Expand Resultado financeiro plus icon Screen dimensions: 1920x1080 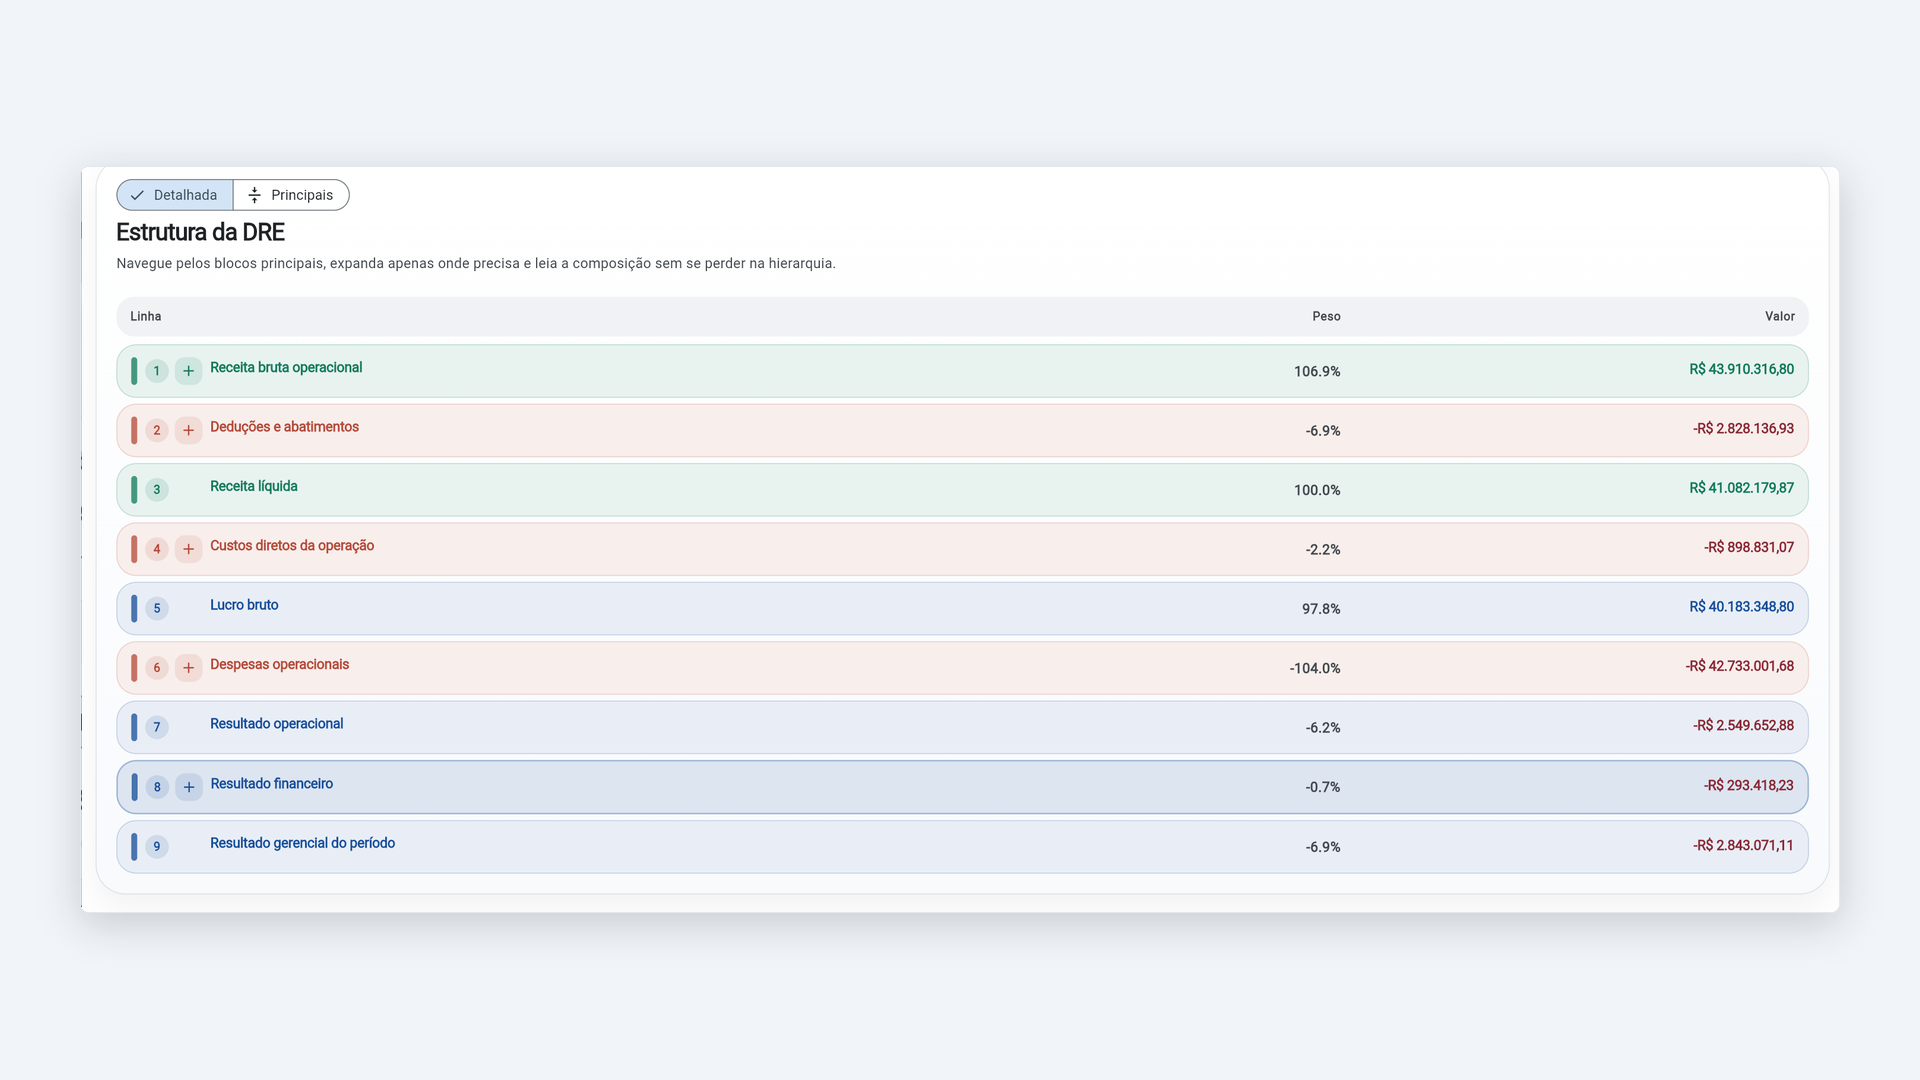pos(189,787)
